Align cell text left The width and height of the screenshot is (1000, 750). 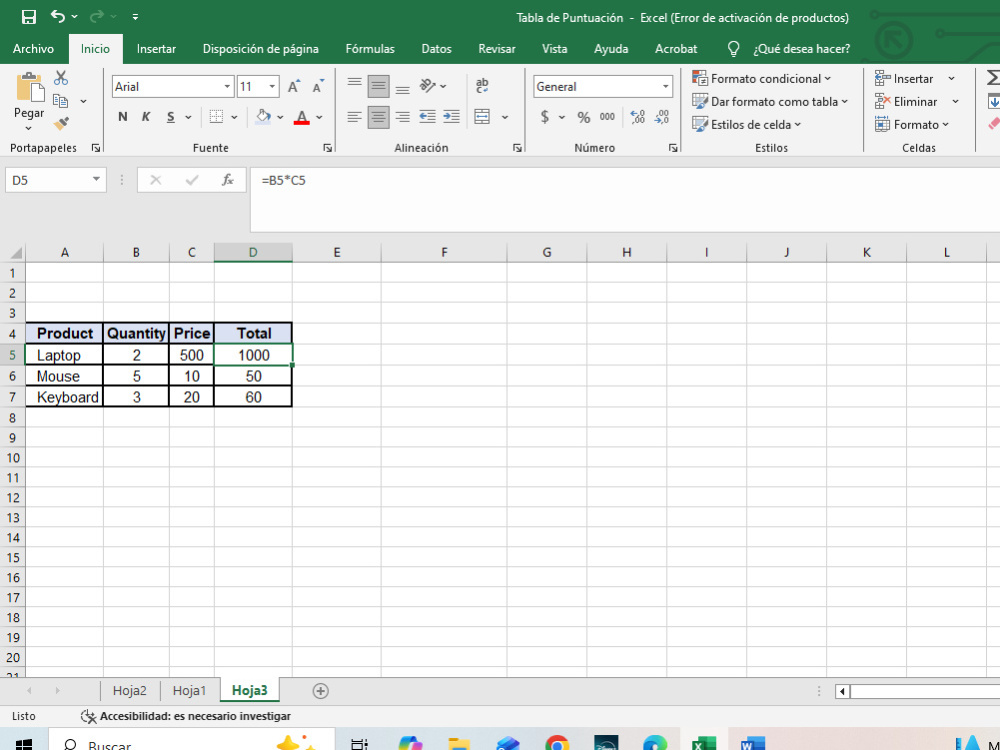click(x=355, y=117)
